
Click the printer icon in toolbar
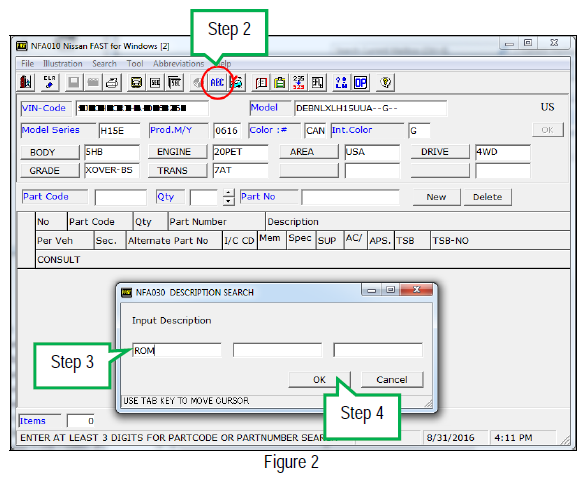112,82
